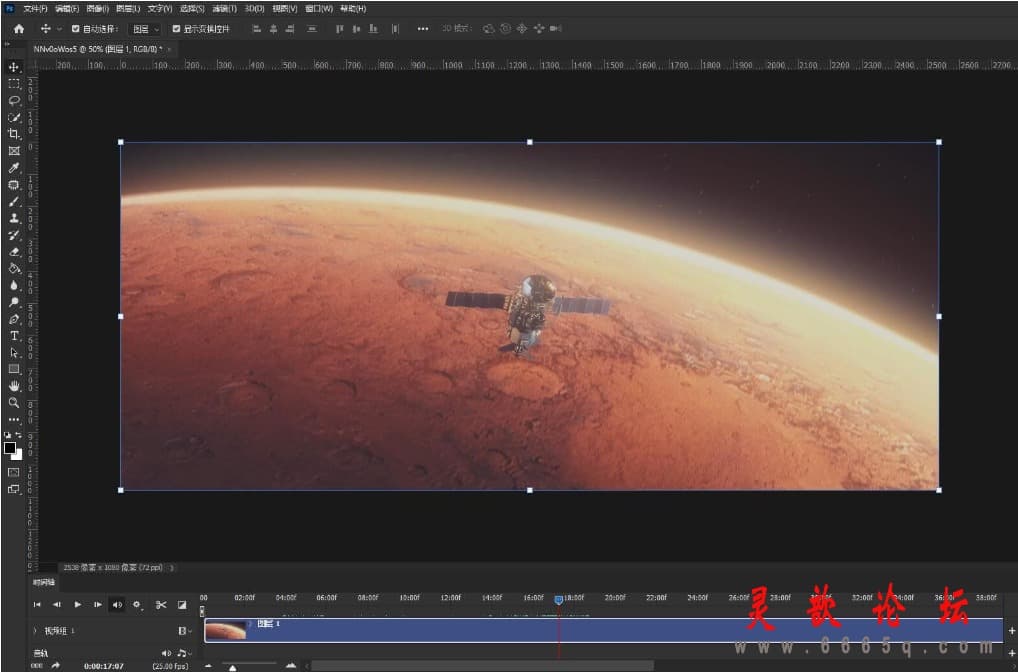The height and width of the screenshot is (672, 1018).
Task: Go to first frame of timeline
Action: pyautogui.click(x=37, y=604)
